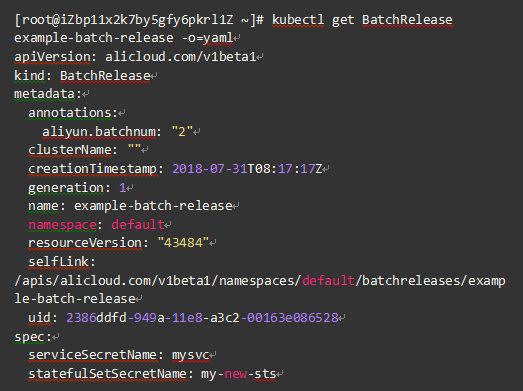Click the 'uid' key
Image resolution: width=523 pixels, height=391 pixels.
tap(40, 318)
